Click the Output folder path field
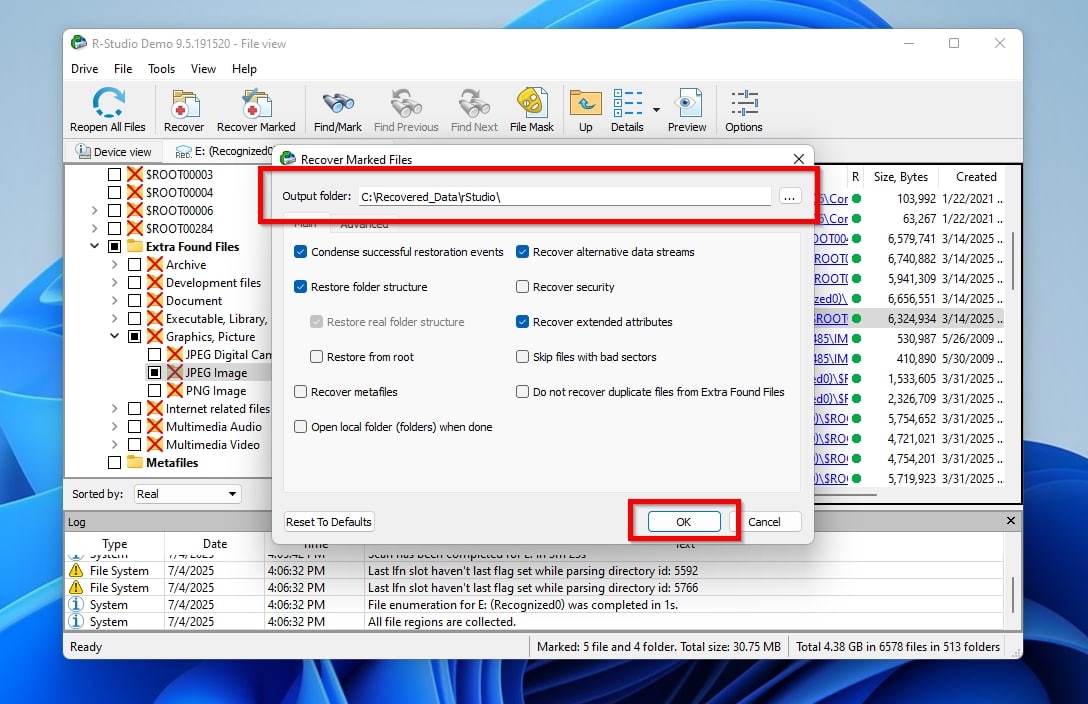This screenshot has width=1088, height=704. pyautogui.click(x=564, y=197)
